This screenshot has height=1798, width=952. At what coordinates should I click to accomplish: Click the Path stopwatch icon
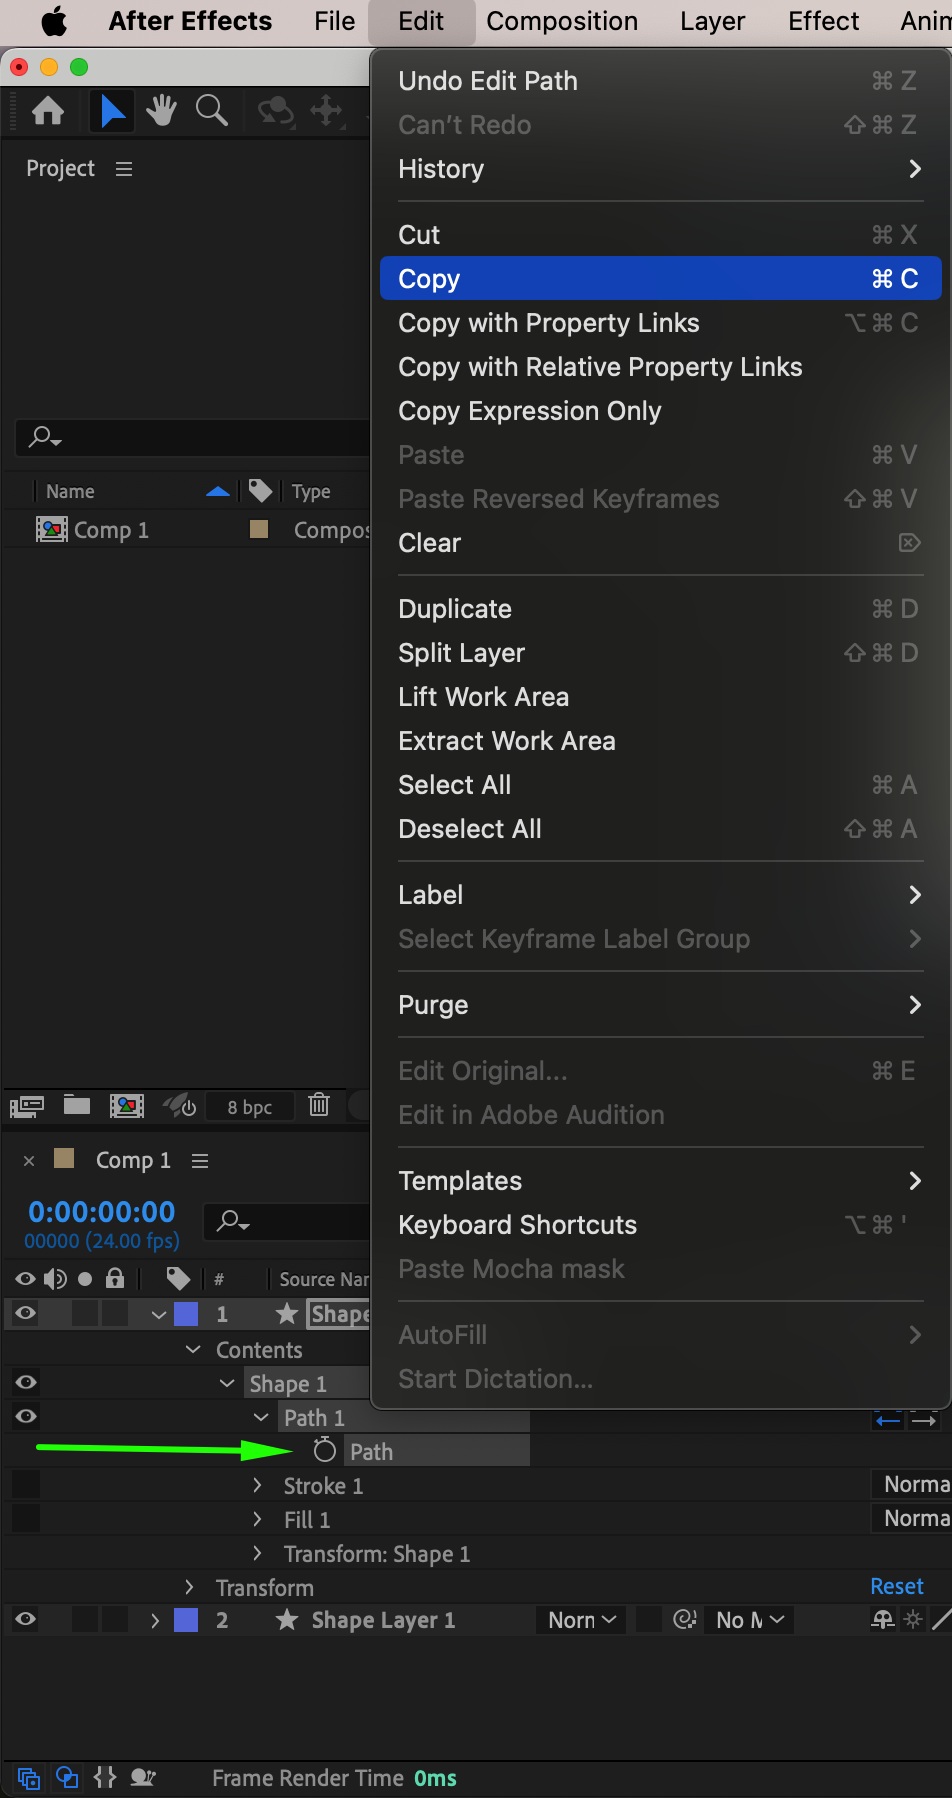click(x=324, y=1451)
